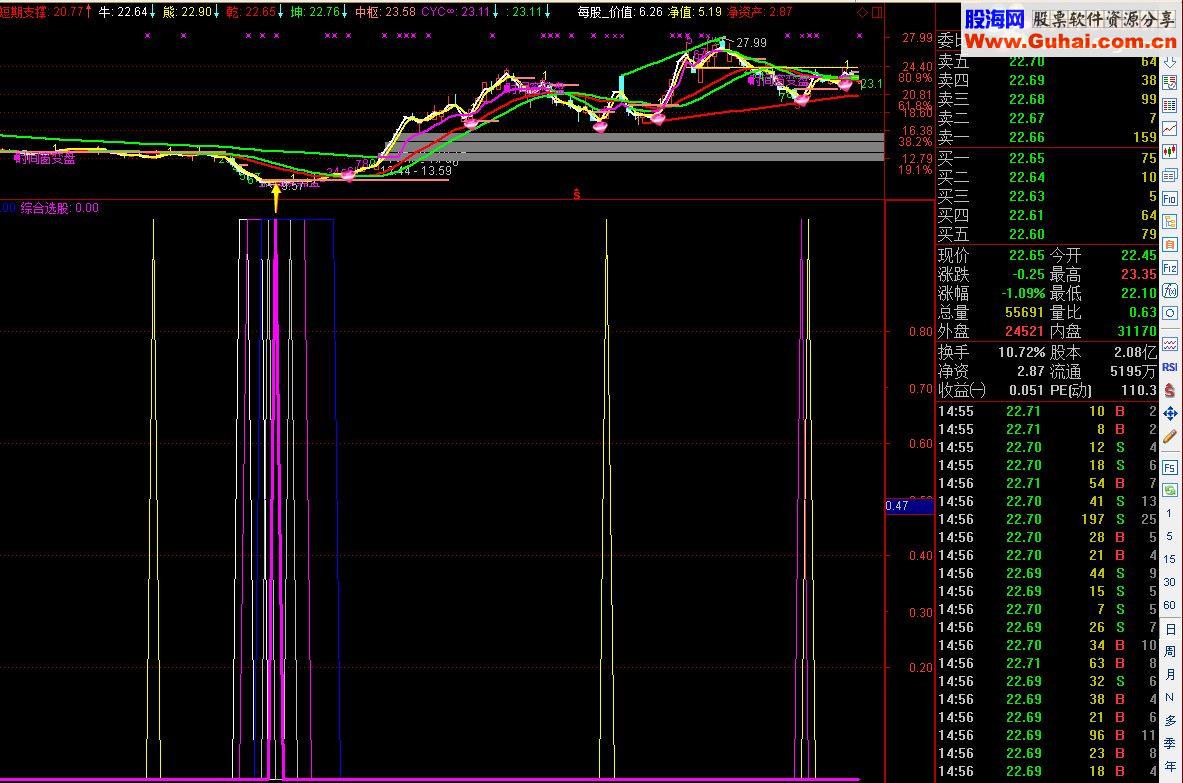Open the f(x) formula manager icon
Image resolution: width=1183 pixels, height=783 pixels.
tap(1169, 290)
